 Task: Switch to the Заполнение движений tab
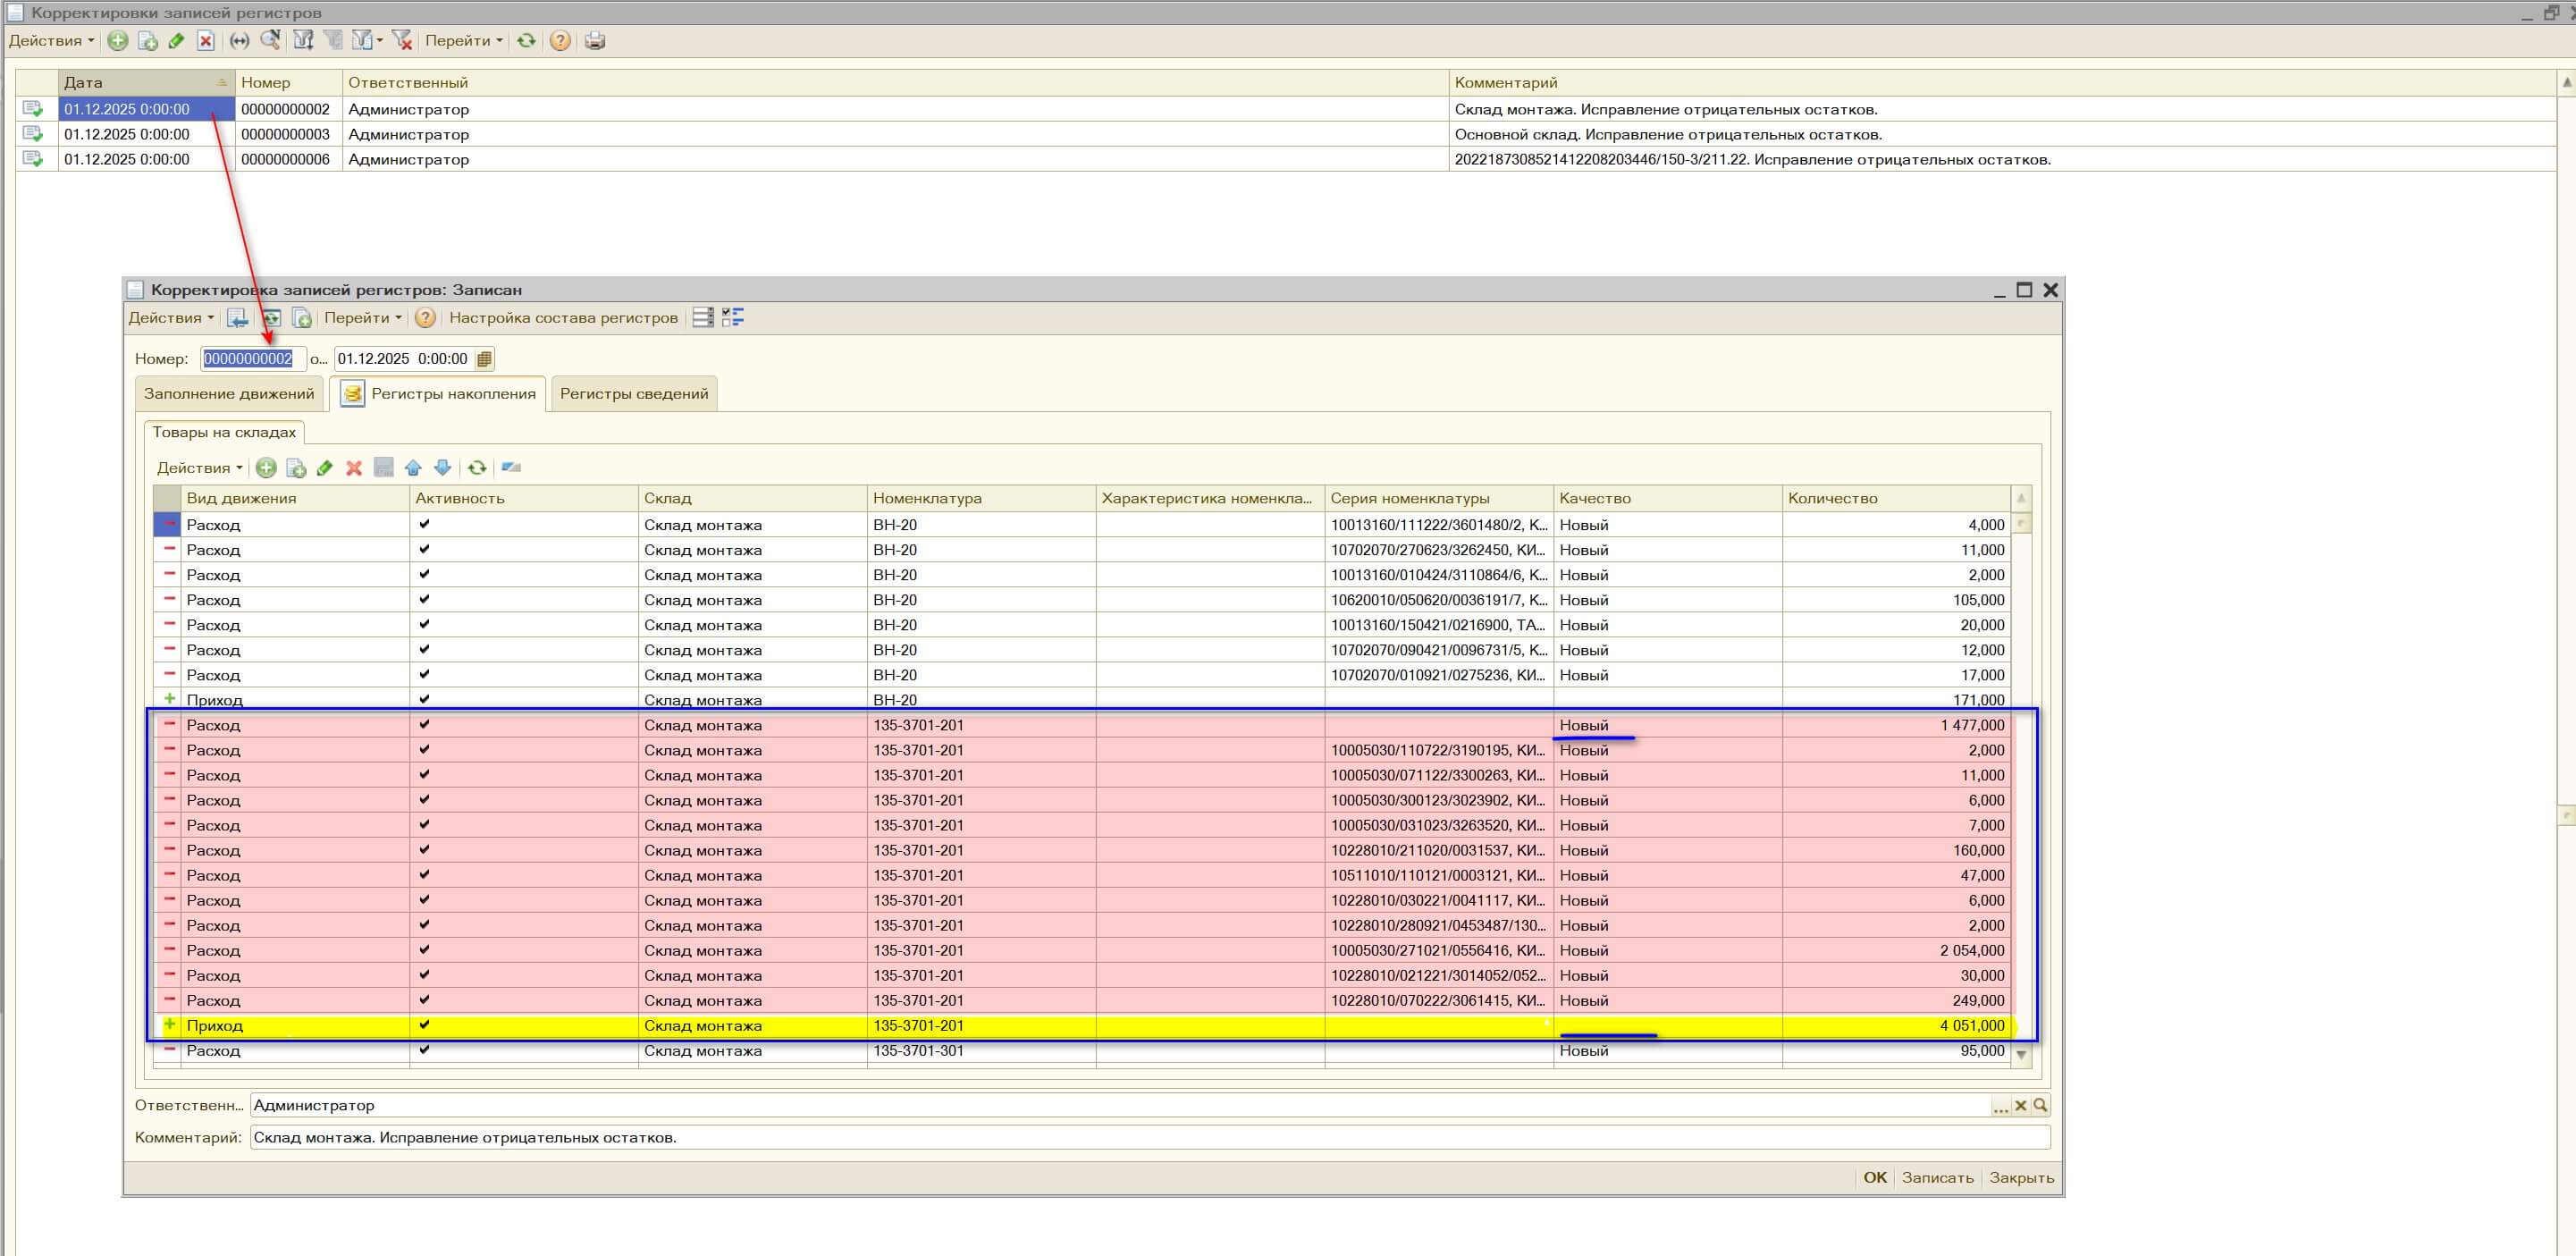coord(229,394)
